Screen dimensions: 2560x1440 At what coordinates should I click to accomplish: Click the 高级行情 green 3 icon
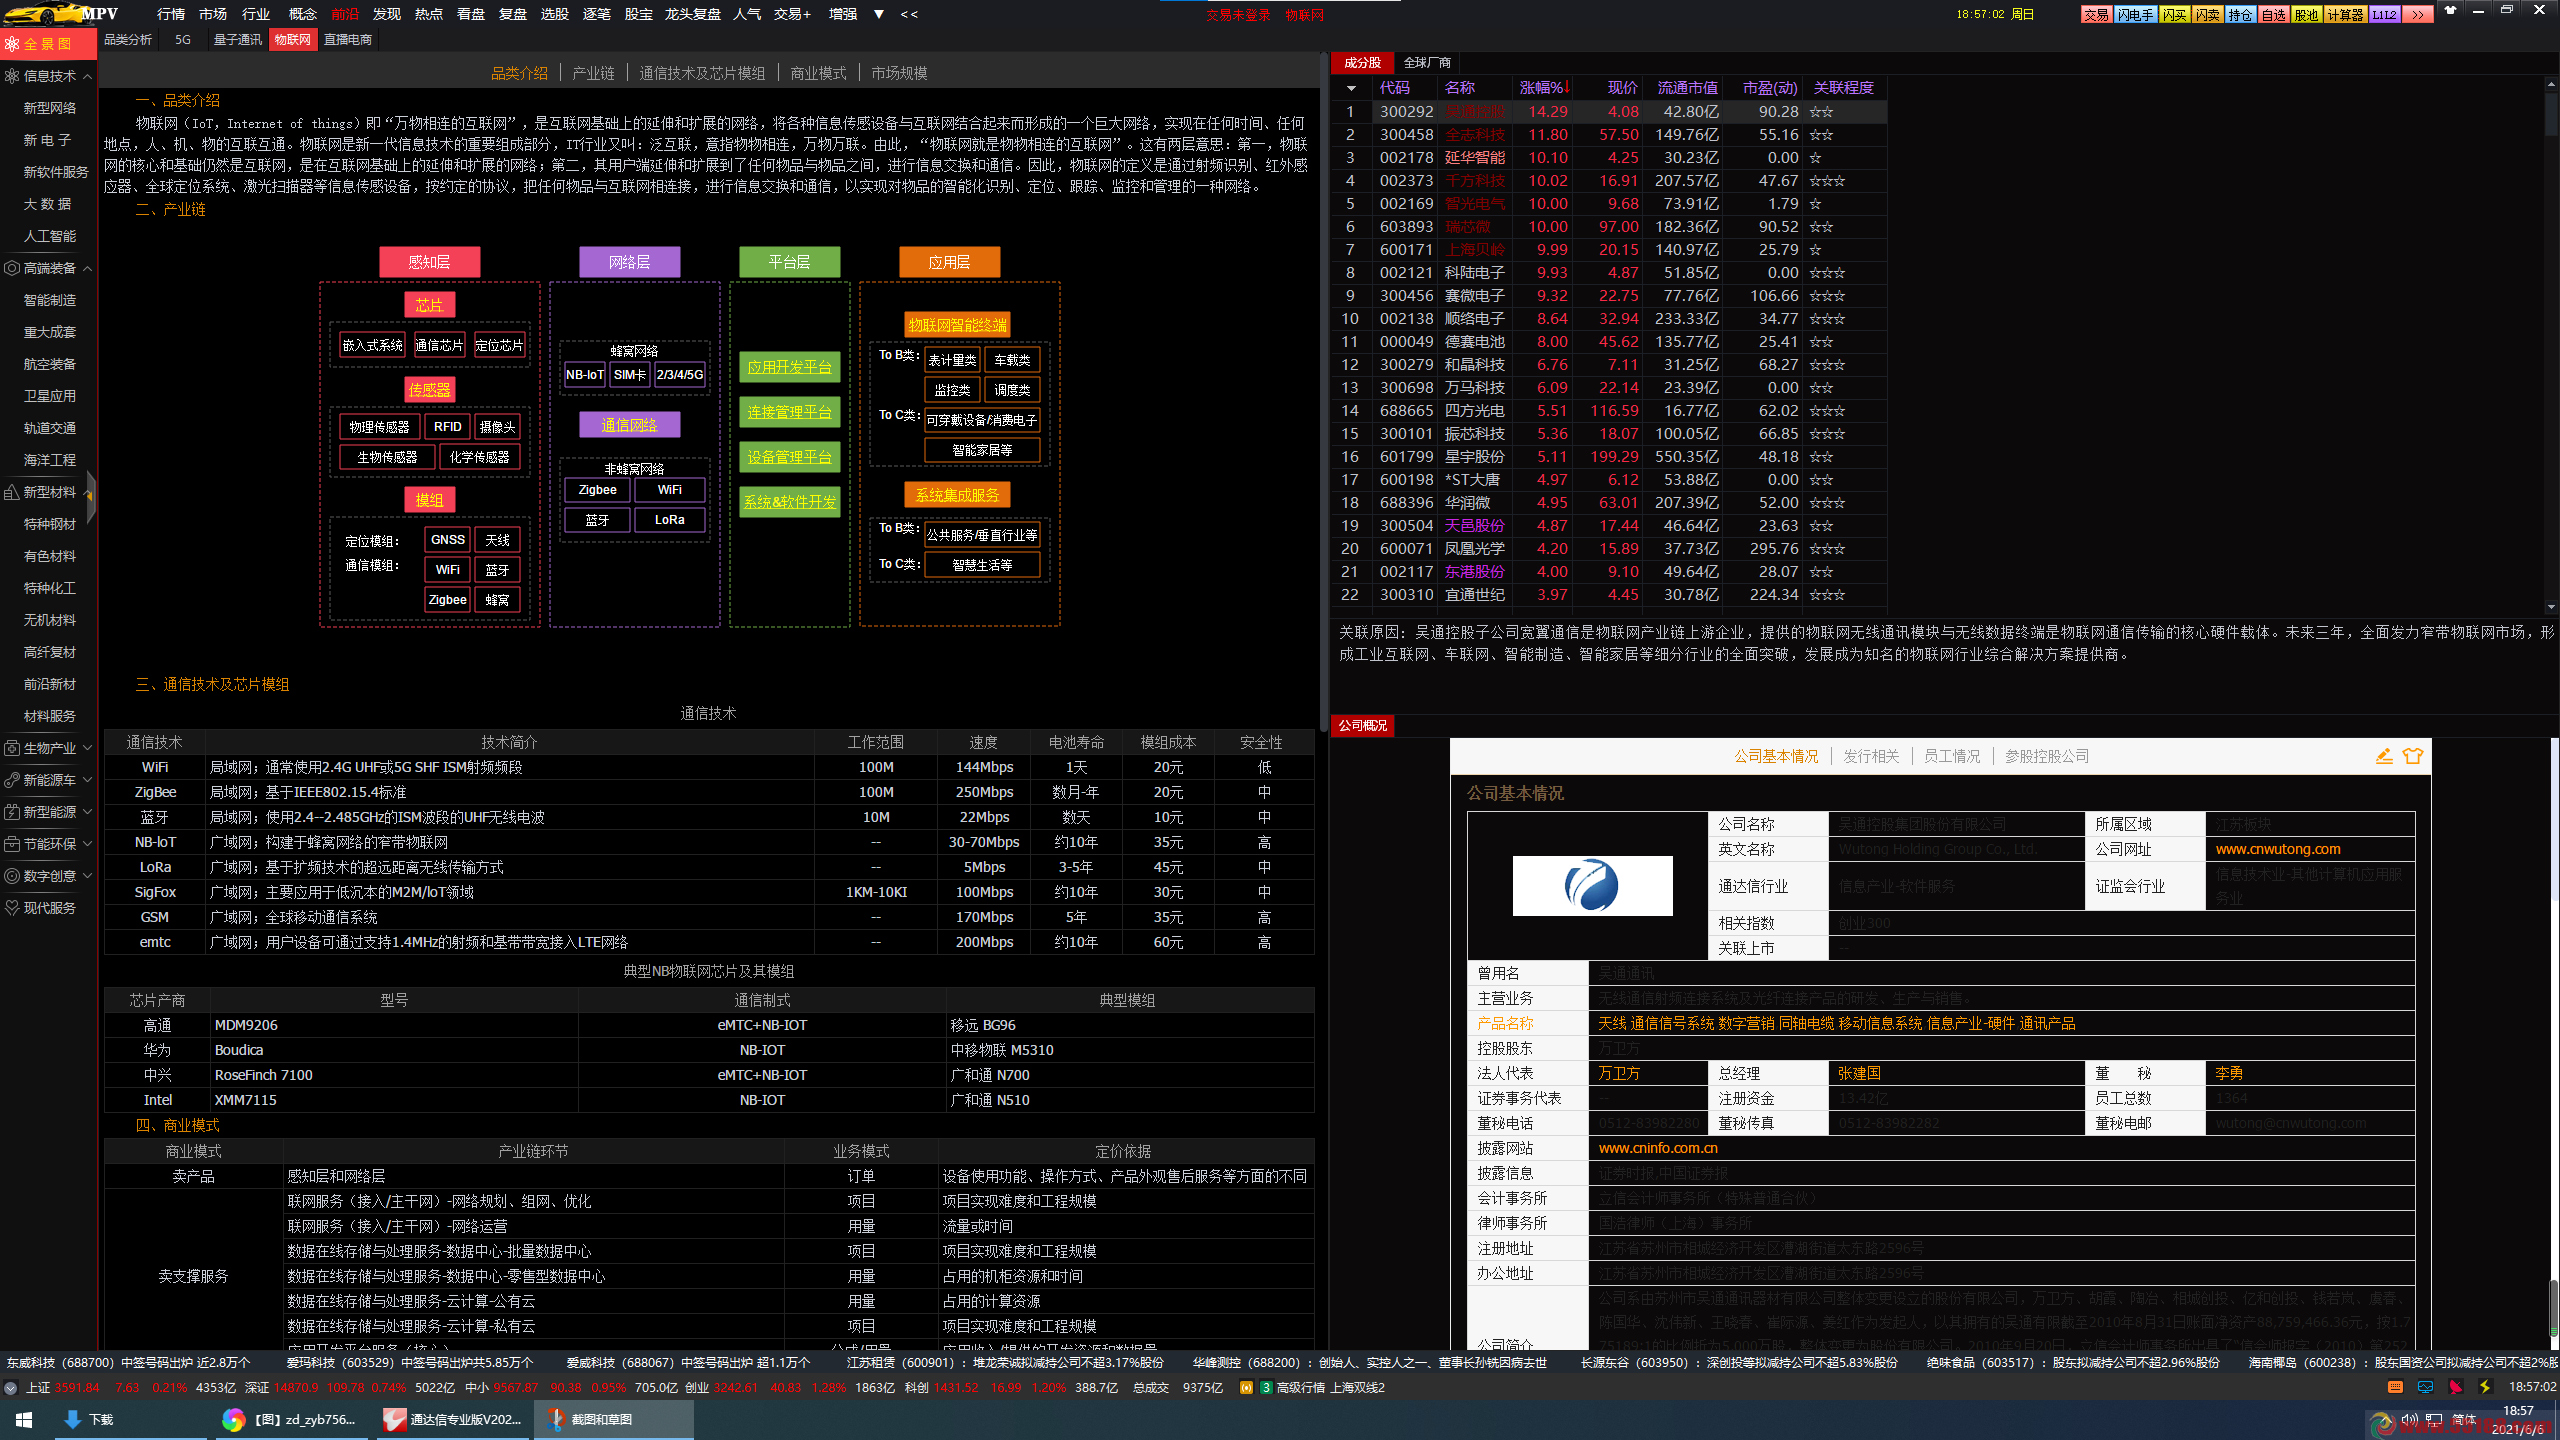coord(1266,1387)
